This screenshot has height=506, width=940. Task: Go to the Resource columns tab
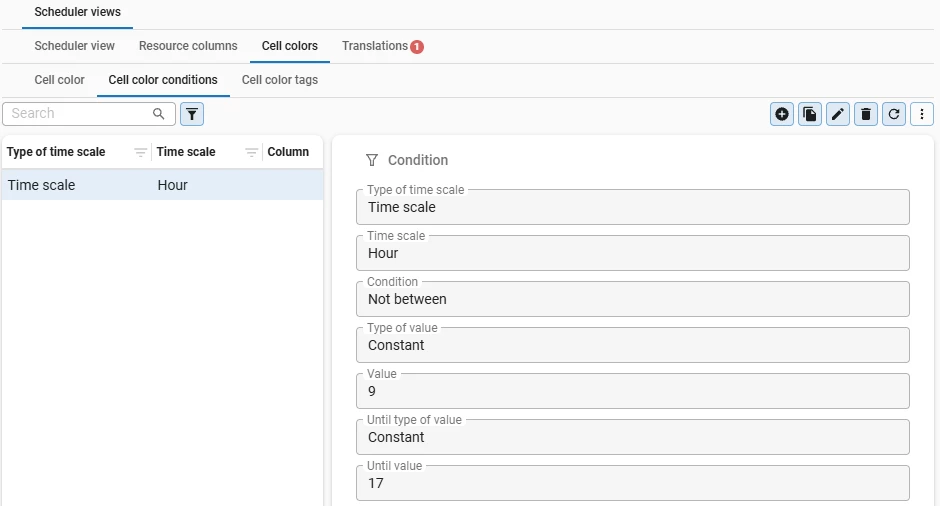188,46
